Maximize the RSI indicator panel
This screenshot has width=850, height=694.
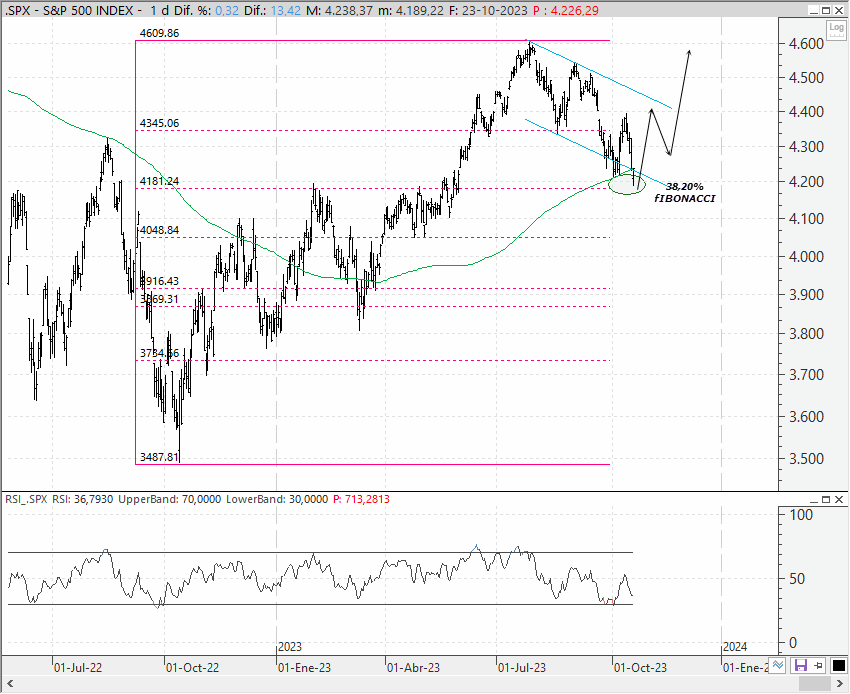pyautogui.click(x=826, y=499)
